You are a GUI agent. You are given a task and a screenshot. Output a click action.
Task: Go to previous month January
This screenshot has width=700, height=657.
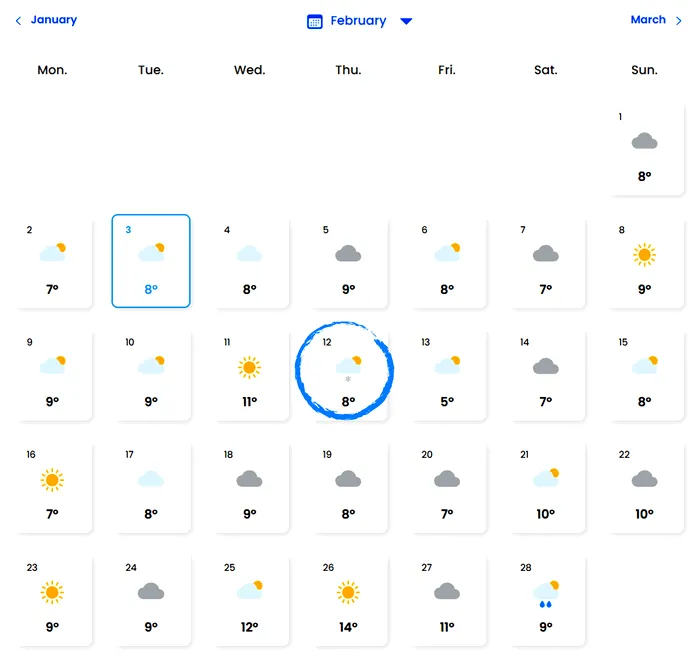tap(53, 20)
